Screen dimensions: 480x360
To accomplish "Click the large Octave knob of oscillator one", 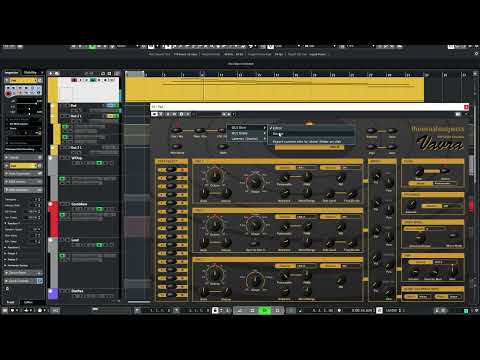I will [214, 175].
